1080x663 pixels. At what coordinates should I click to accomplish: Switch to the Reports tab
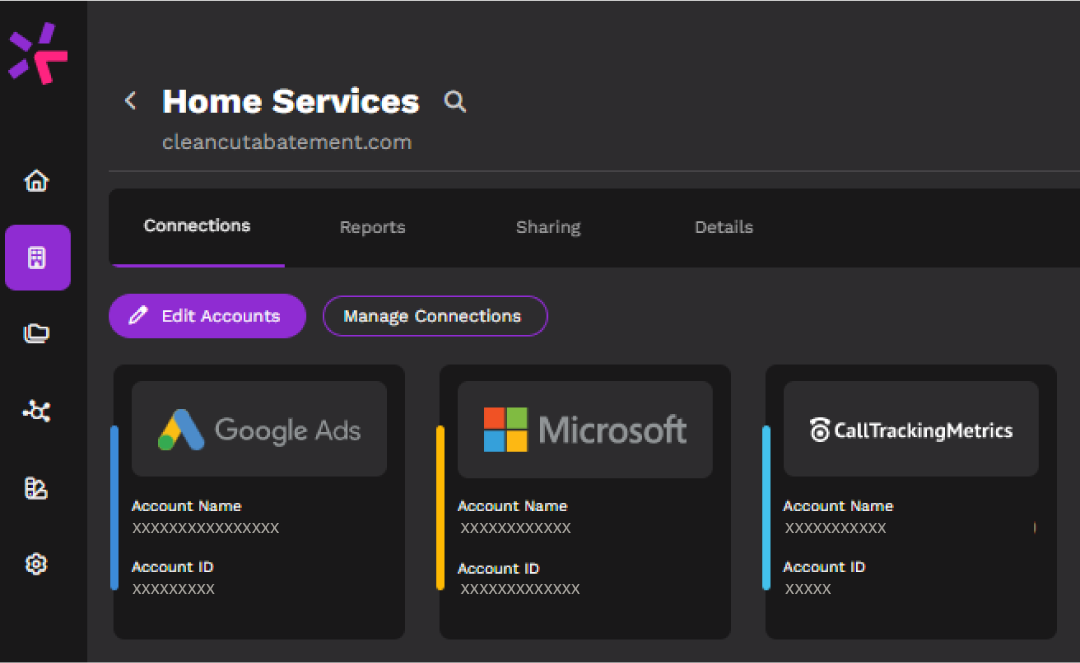click(373, 227)
